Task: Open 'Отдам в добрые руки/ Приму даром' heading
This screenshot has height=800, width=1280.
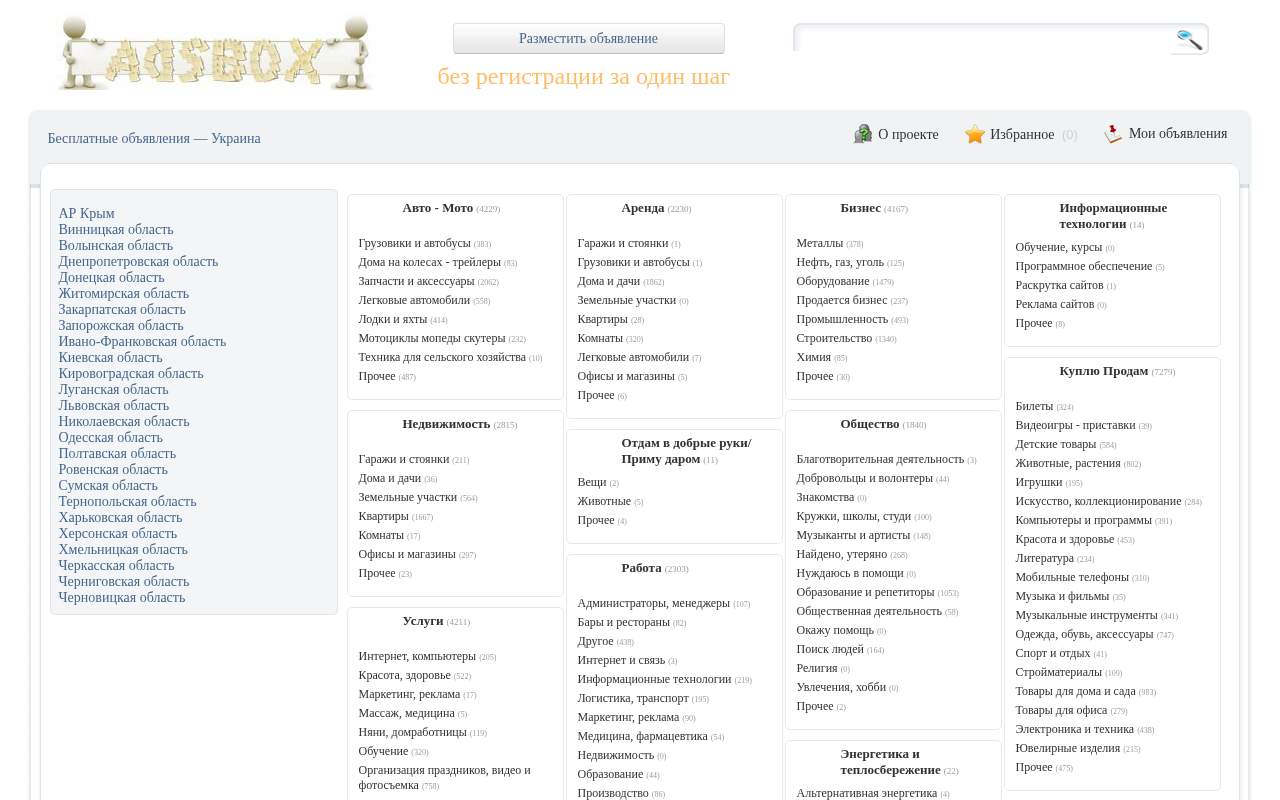Action: (x=686, y=451)
